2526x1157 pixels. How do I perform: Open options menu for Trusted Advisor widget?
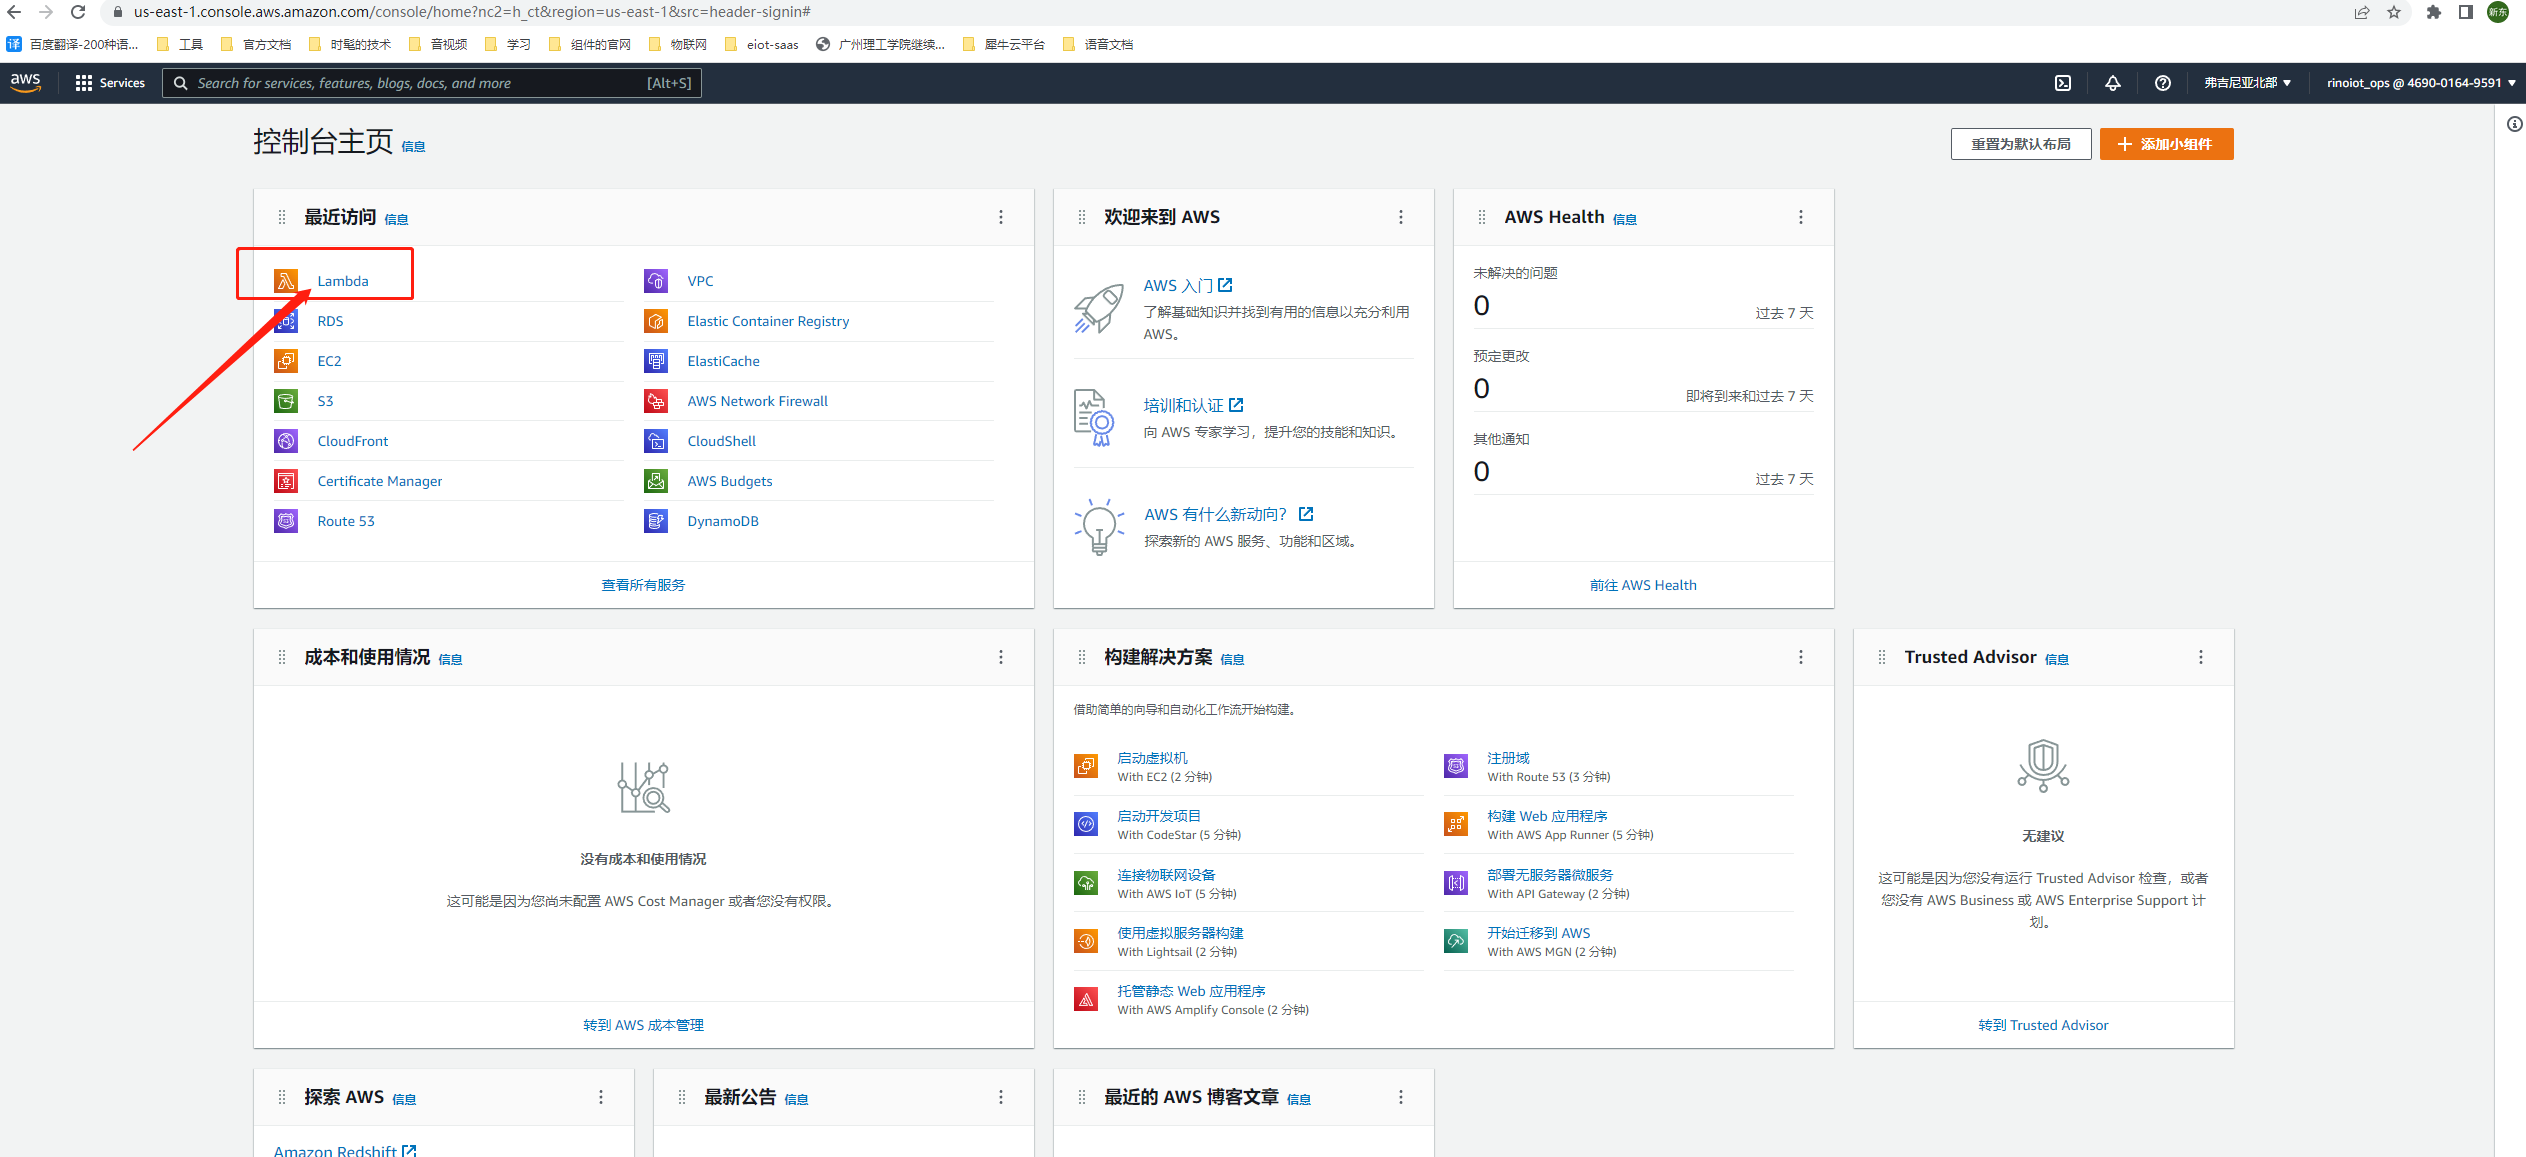[2201, 657]
